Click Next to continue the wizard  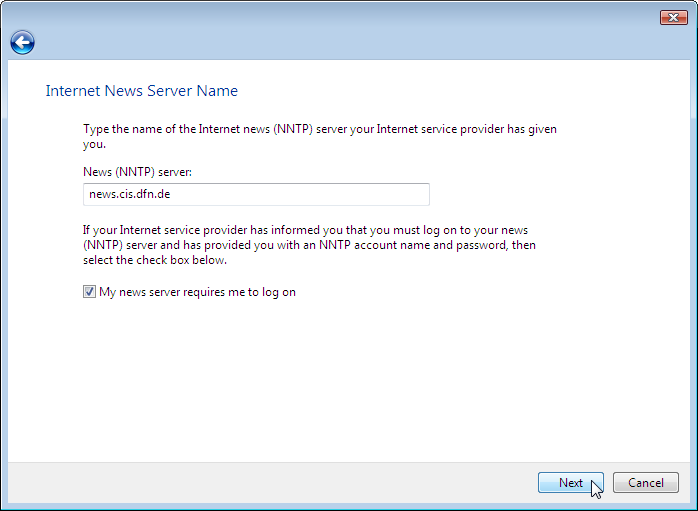click(x=571, y=483)
